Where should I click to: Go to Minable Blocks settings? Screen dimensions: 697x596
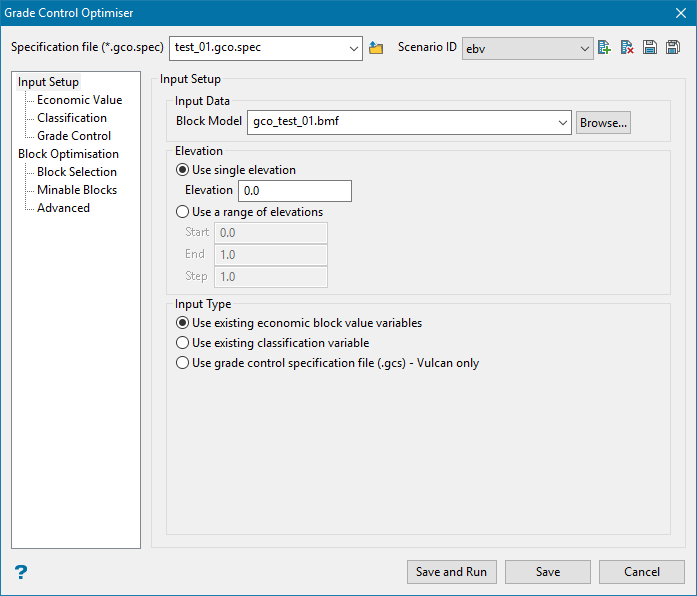pyautogui.click(x=77, y=190)
